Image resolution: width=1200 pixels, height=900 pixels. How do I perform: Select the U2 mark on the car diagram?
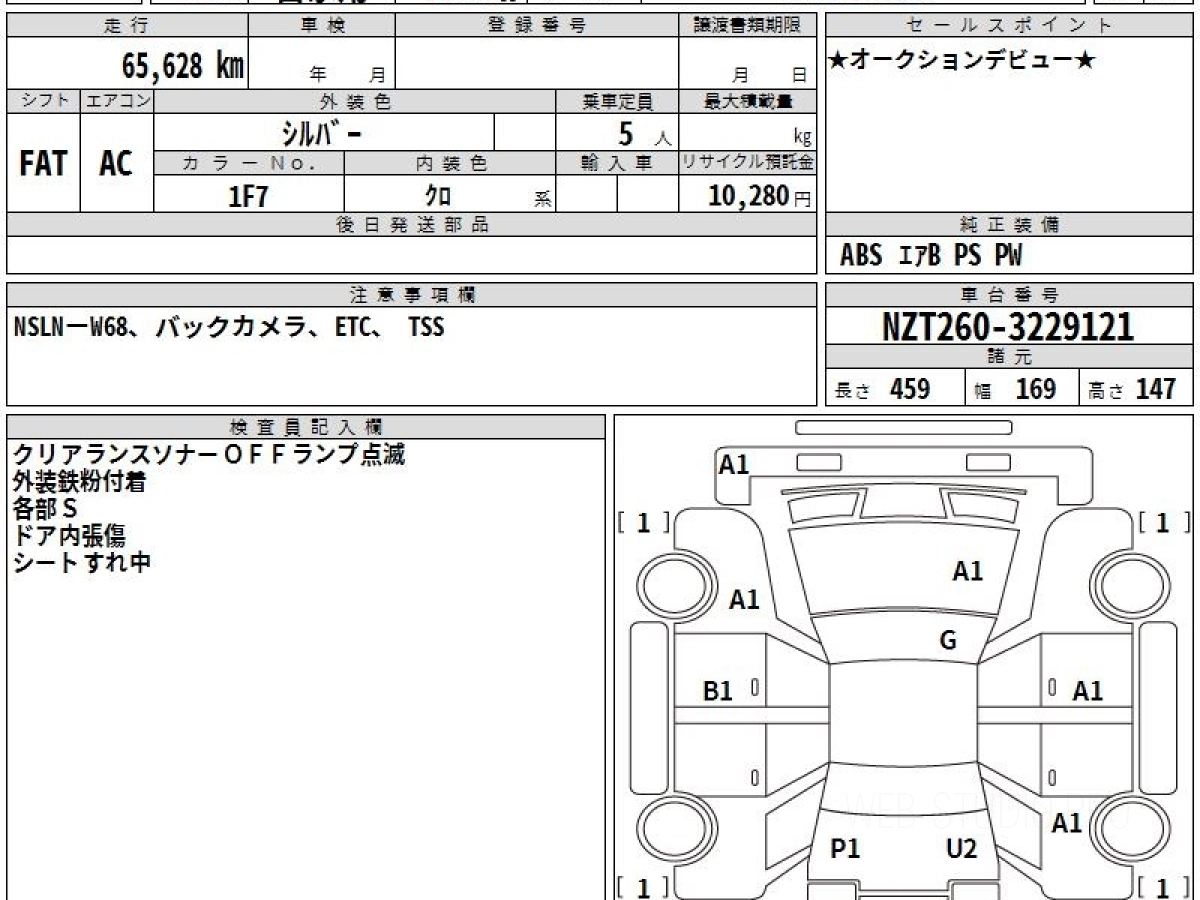pyautogui.click(x=961, y=850)
